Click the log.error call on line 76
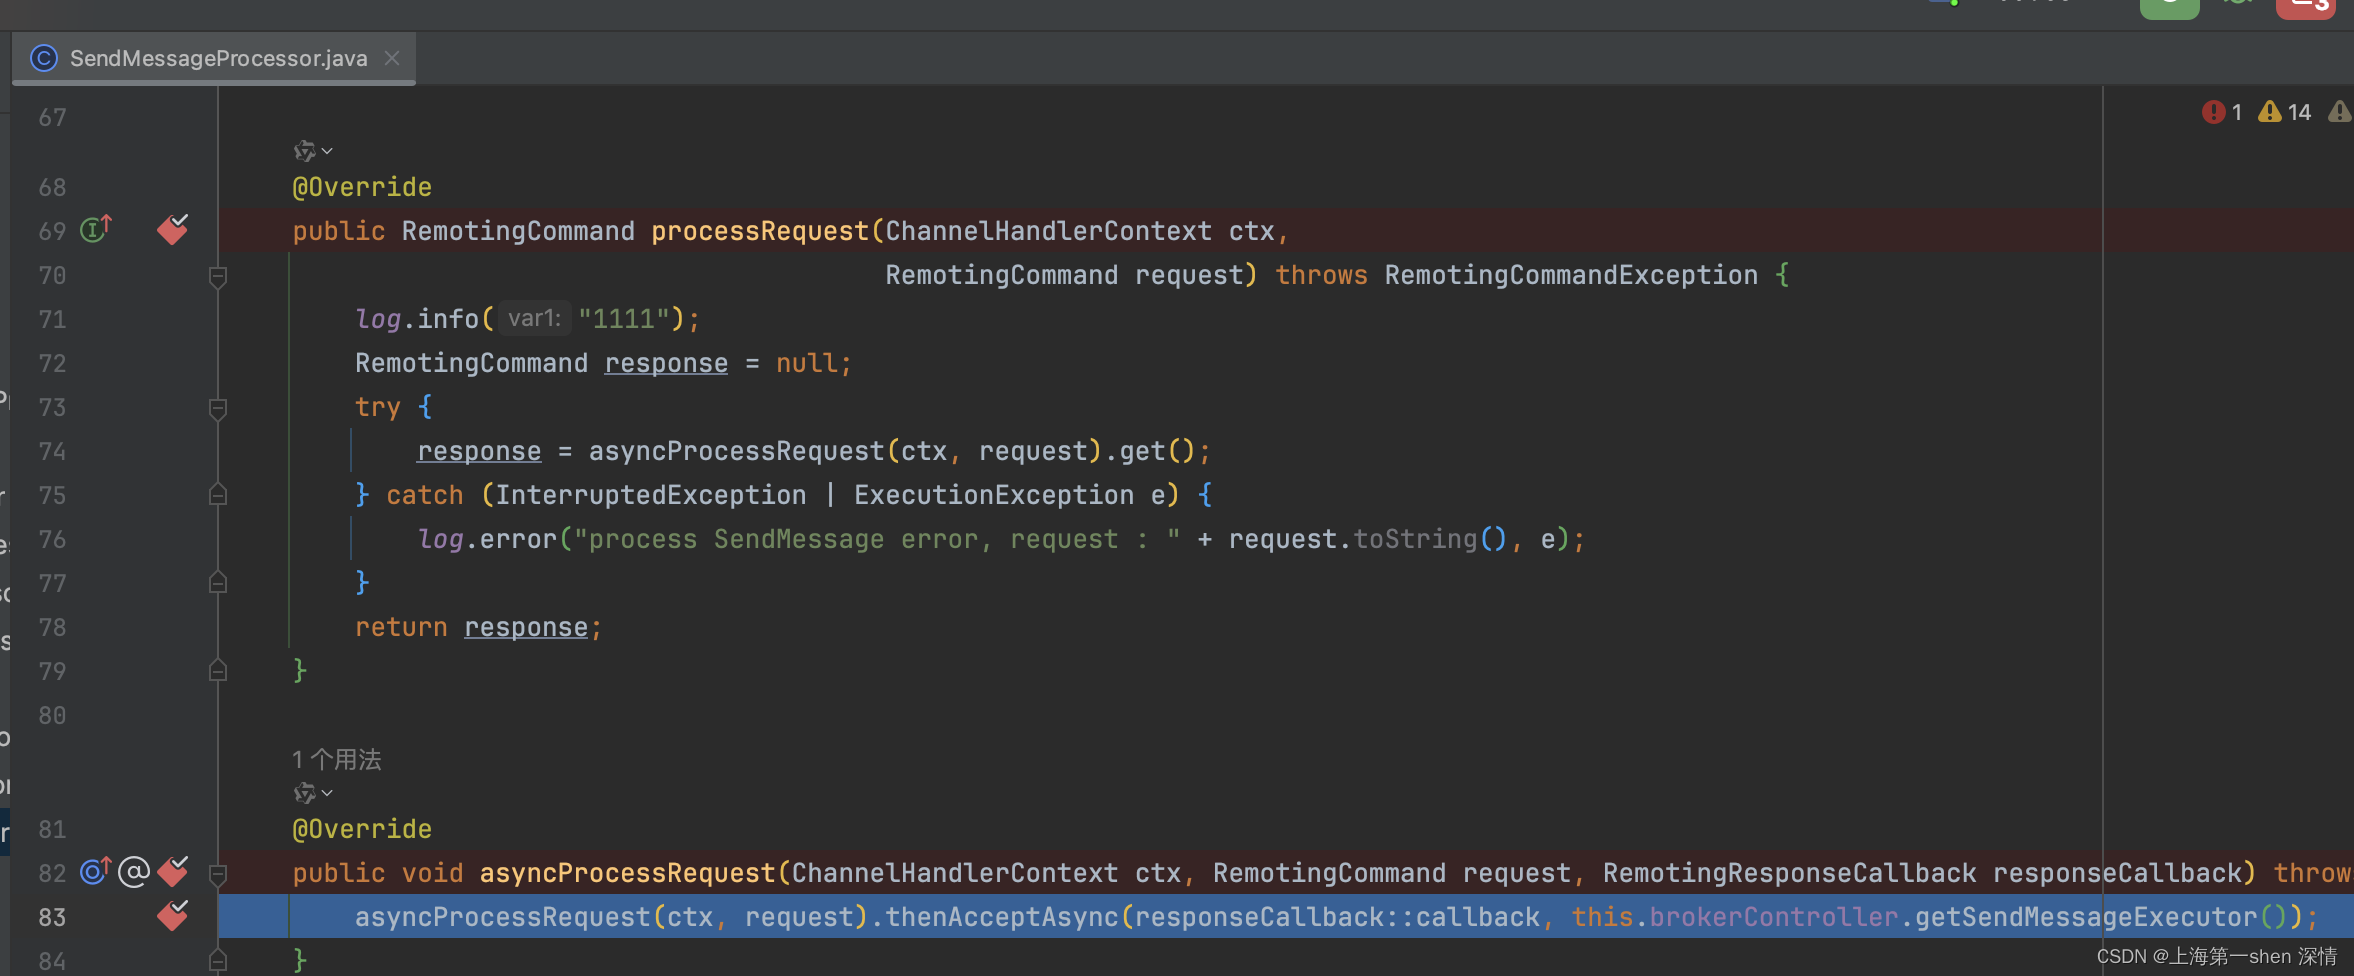The width and height of the screenshot is (2354, 976). (487, 539)
